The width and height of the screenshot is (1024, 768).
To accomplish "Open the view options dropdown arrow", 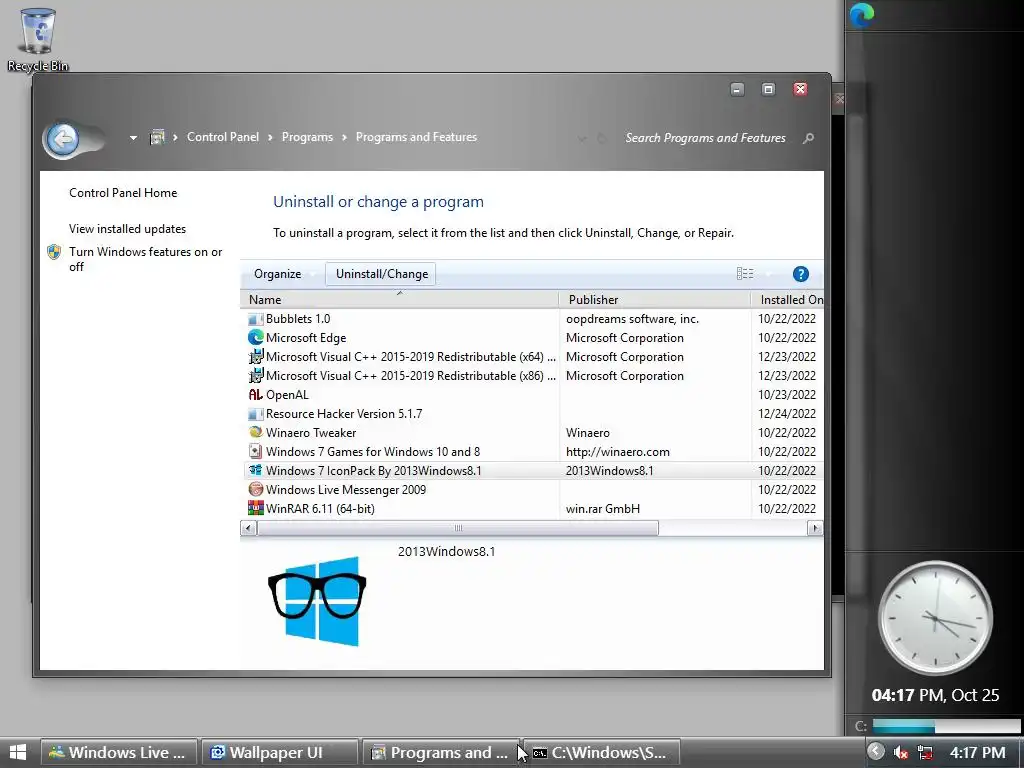I will pos(768,274).
